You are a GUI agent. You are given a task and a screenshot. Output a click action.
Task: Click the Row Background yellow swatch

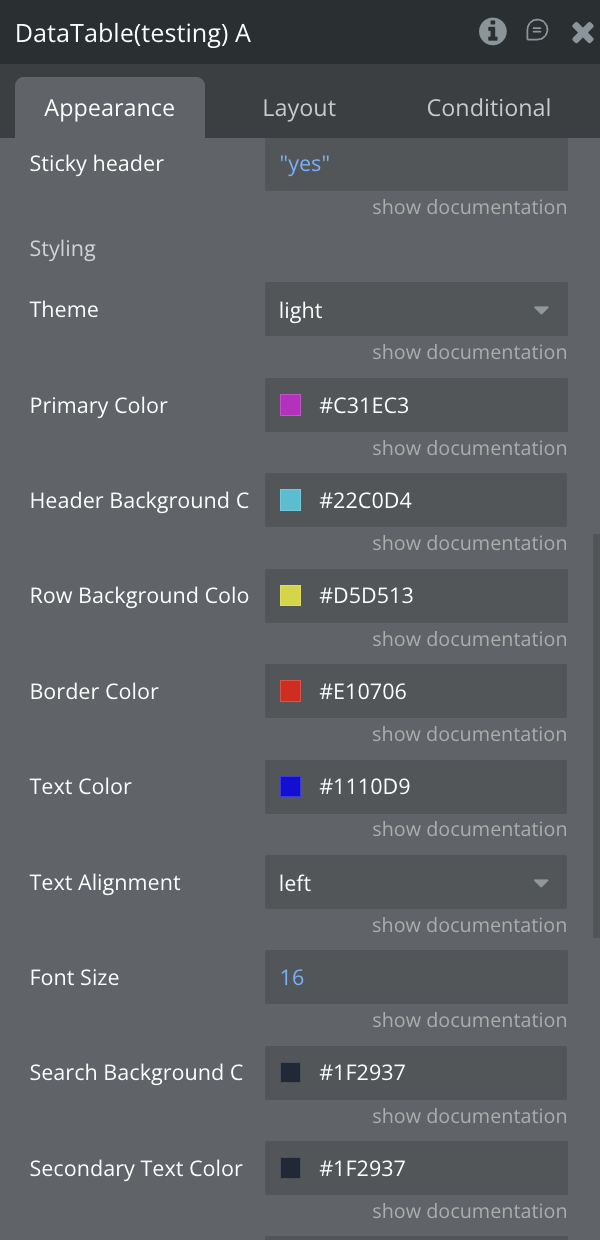pyautogui.click(x=290, y=596)
